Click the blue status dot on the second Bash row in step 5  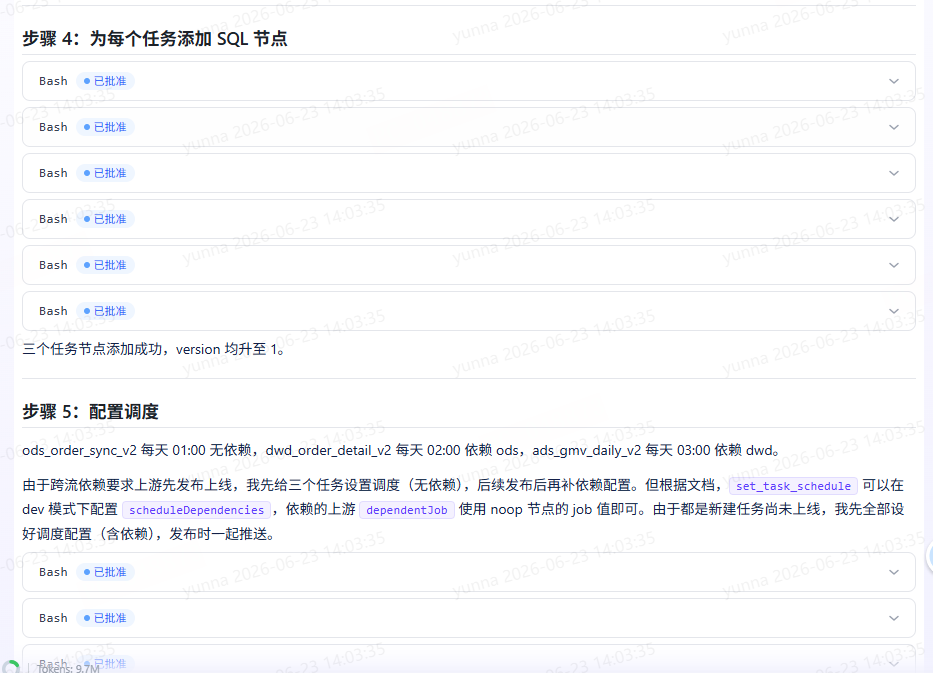coord(87,618)
